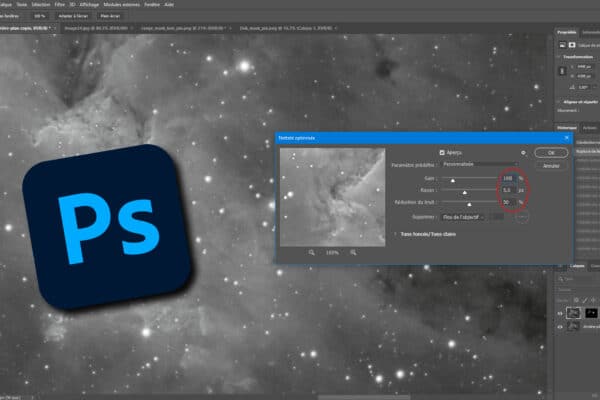This screenshot has width=600, height=400.
Task: Zoom out the Netteté optimisée preview
Action: tap(311, 253)
